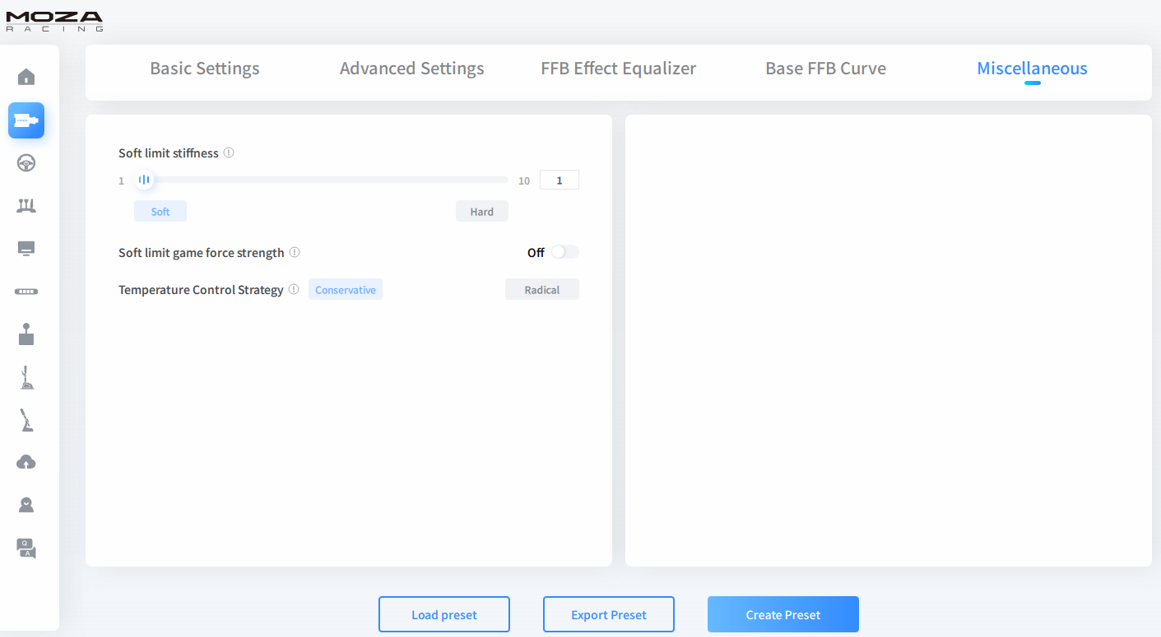Choose the Hard stiffness preset
Image resolution: width=1161 pixels, height=637 pixels.
tap(482, 211)
